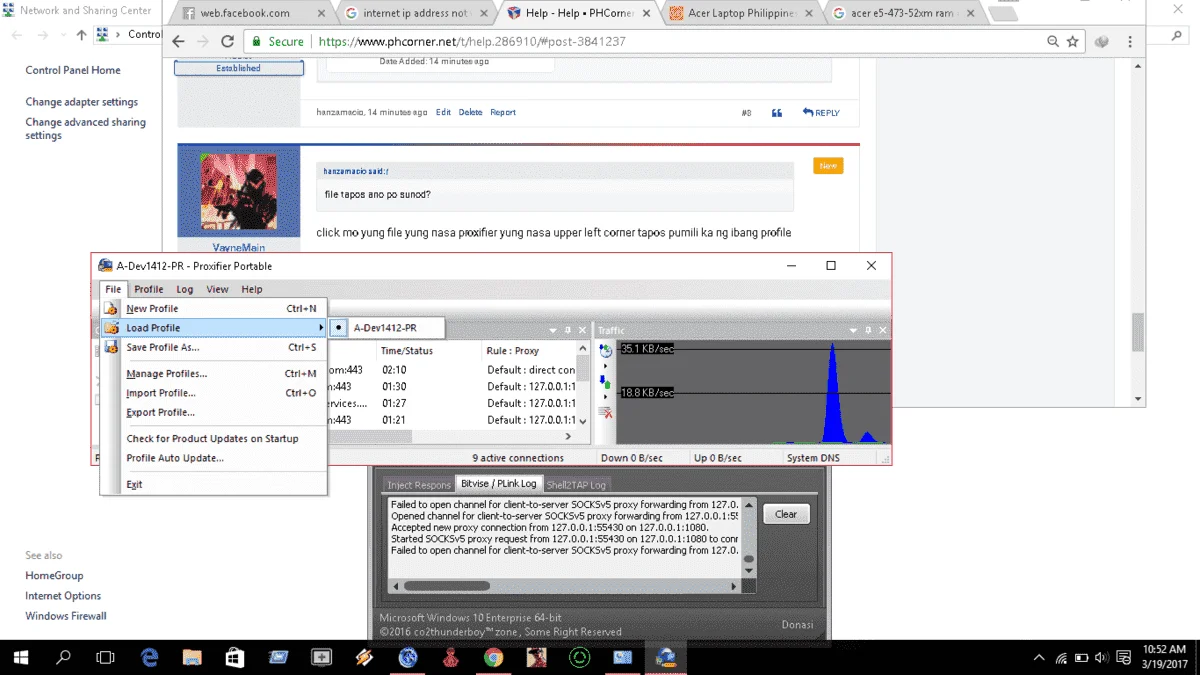Open Microsoft Edge from taskbar
The height and width of the screenshot is (675, 1200).
150,657
